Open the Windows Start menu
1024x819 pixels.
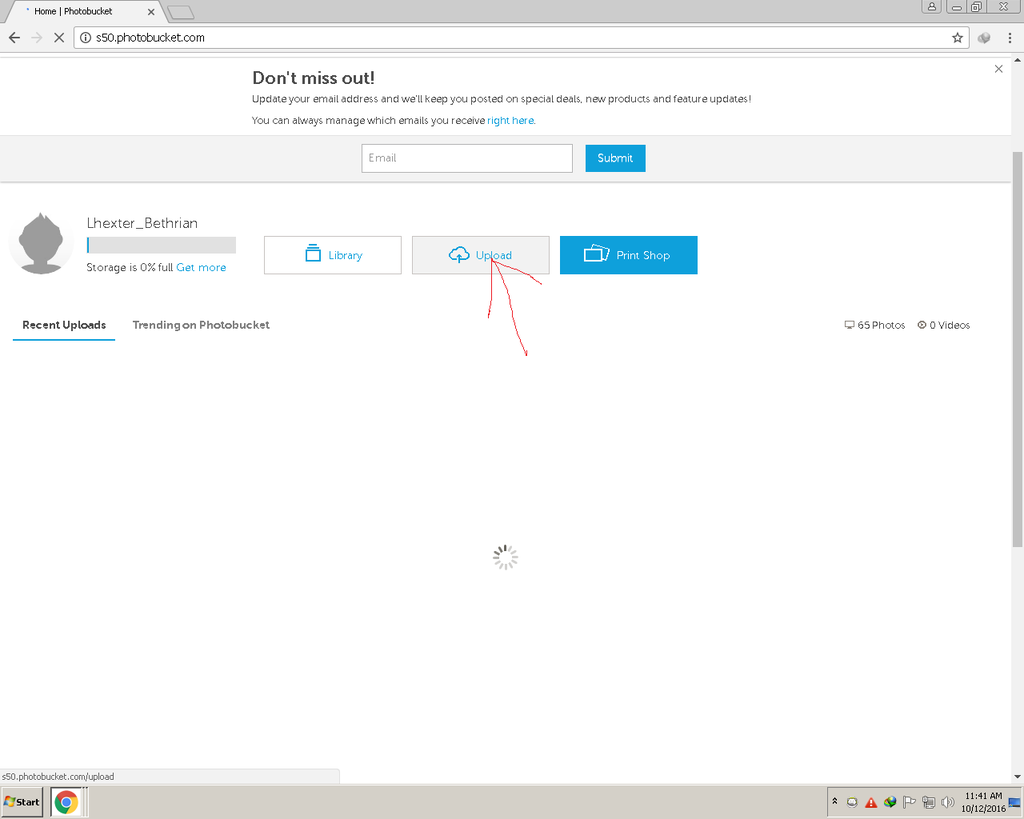[22, 802]
